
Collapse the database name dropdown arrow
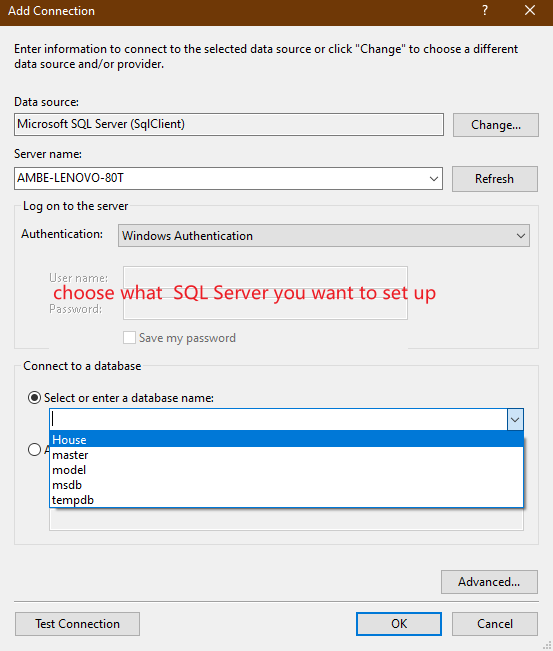(x=515, y=420)
